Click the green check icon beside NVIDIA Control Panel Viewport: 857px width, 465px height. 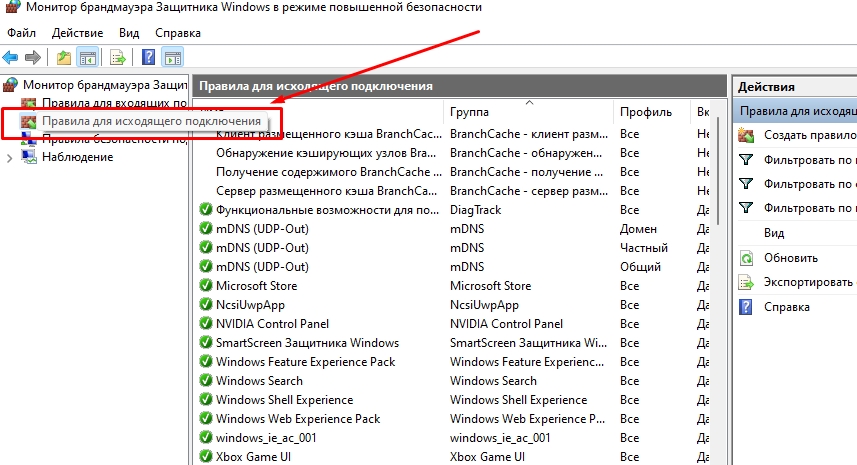[x=206, y=324]
